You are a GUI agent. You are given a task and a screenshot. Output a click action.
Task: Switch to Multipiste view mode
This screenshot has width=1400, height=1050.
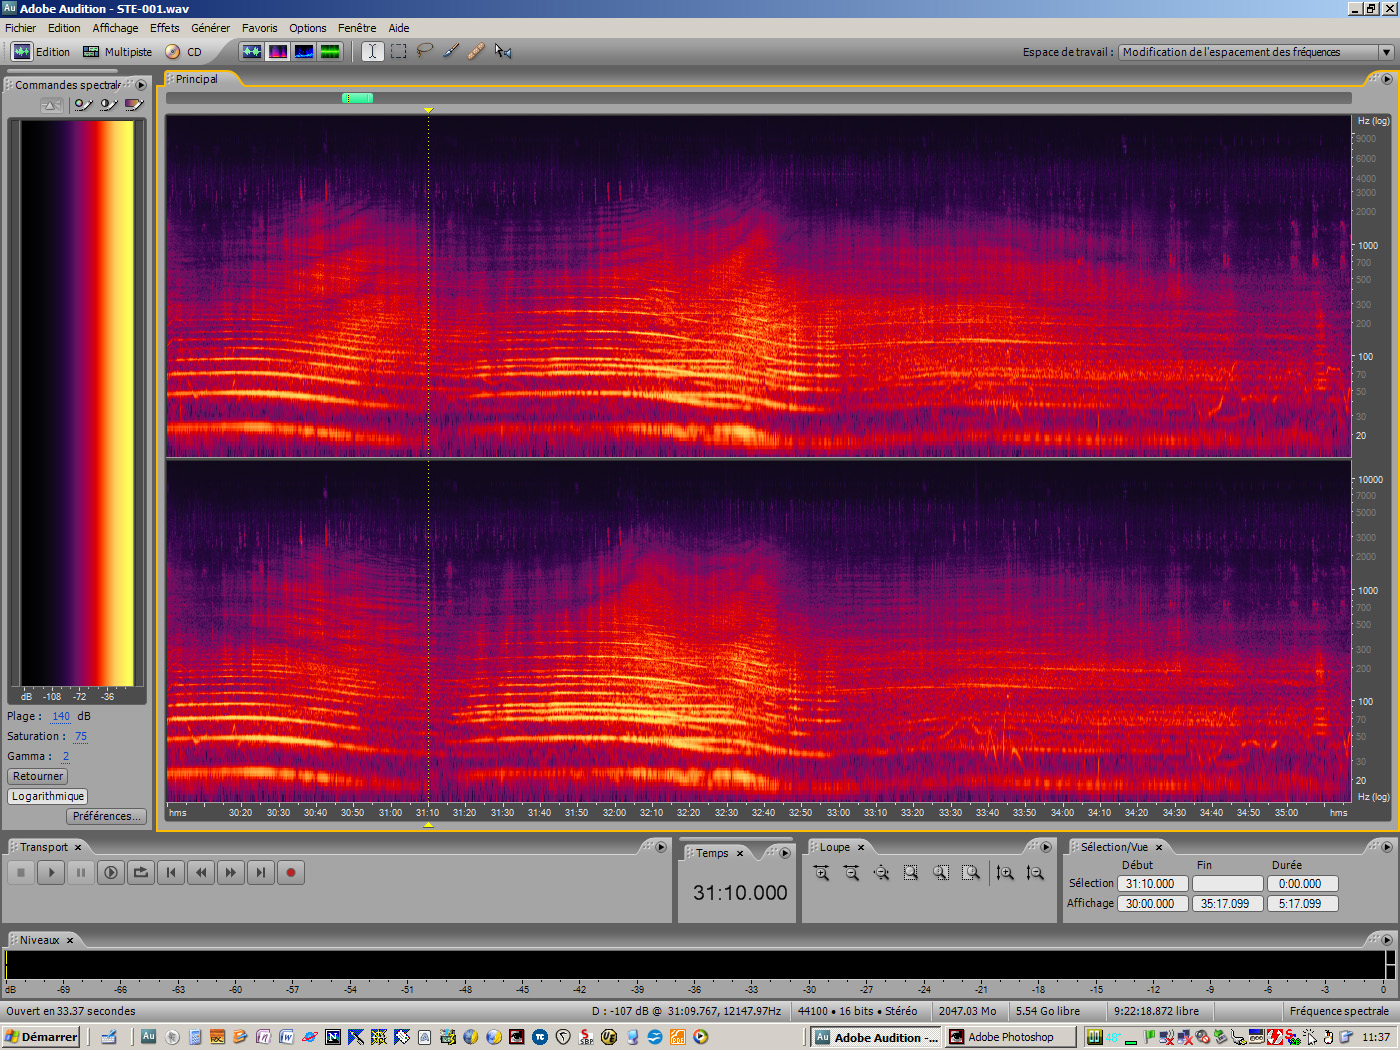click(x=118, y=52)
